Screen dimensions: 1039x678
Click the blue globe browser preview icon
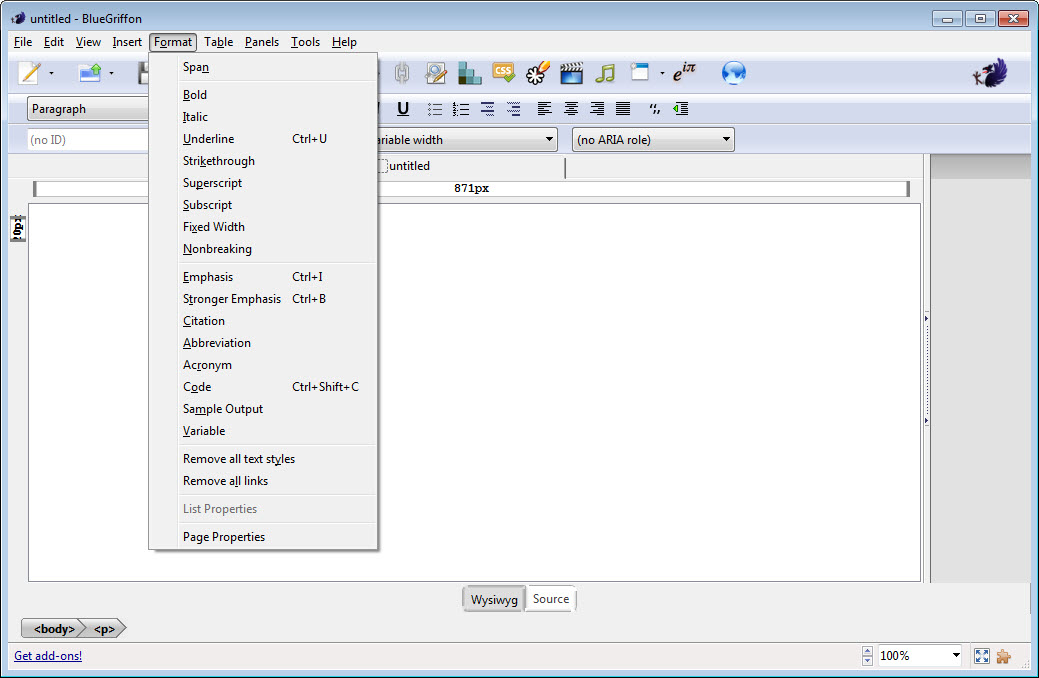pos(734,73)
